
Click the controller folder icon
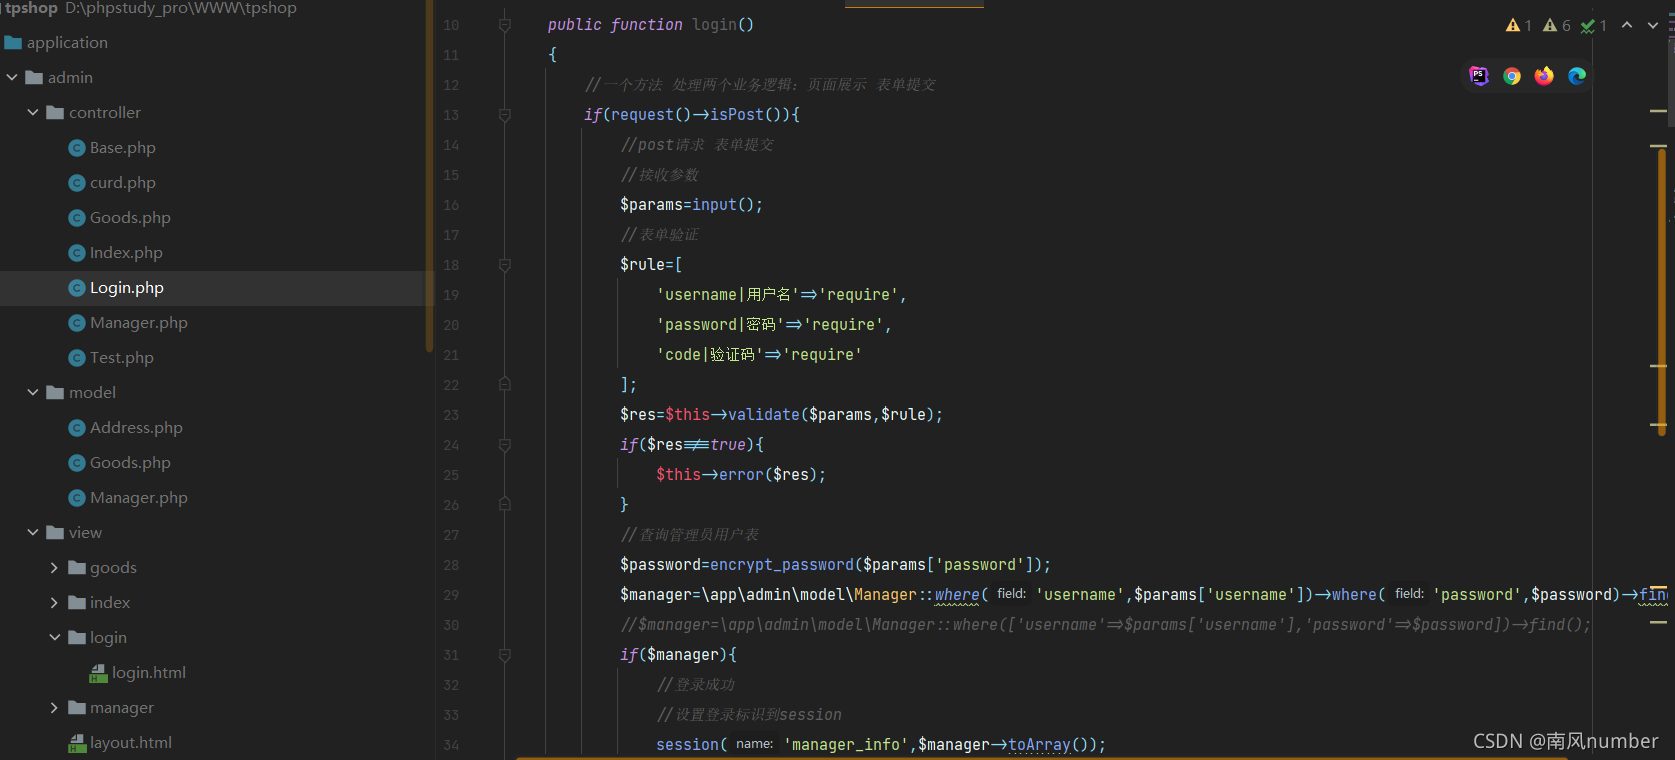pyautogui.click(x=55, y=112)
